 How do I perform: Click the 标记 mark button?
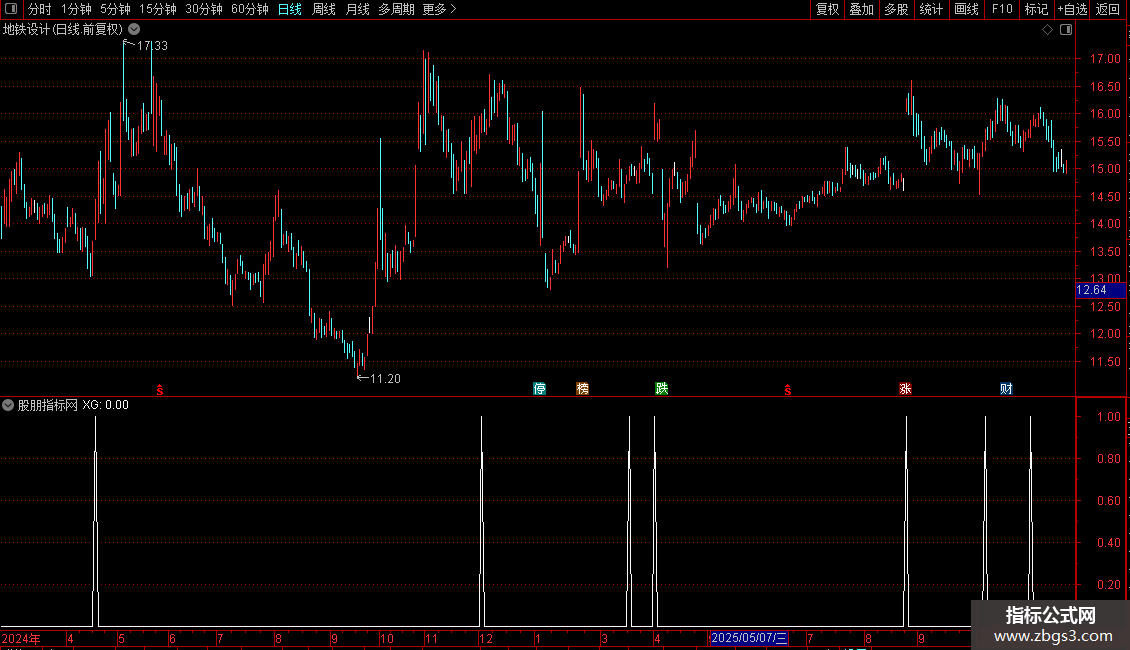pos(1036,9)
